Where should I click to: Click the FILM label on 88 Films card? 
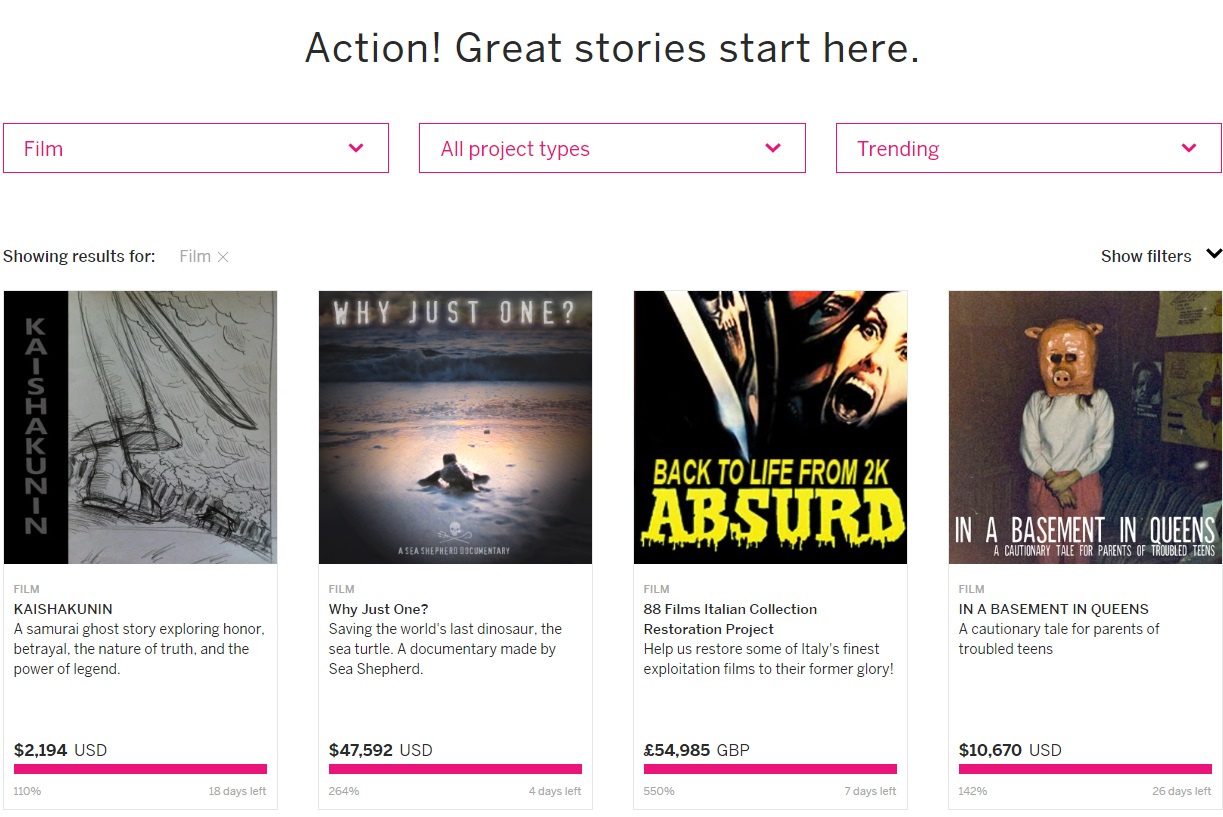[656, 589]
